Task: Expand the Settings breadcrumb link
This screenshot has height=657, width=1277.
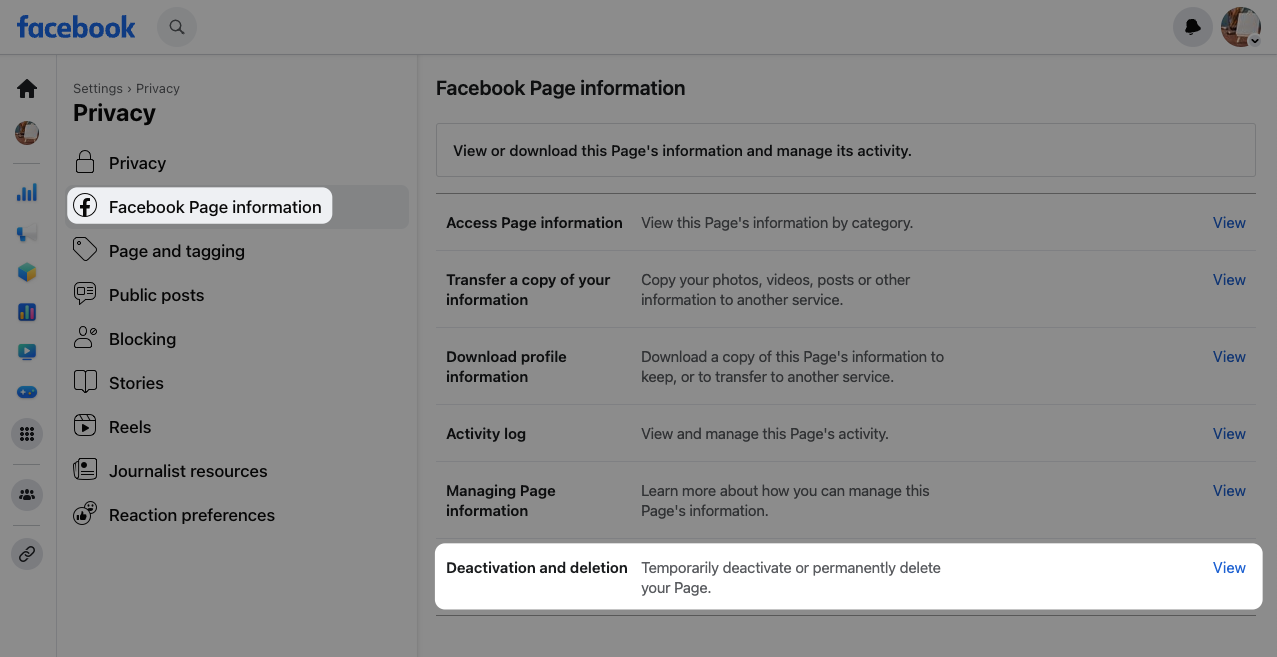Action: point(97,88)
